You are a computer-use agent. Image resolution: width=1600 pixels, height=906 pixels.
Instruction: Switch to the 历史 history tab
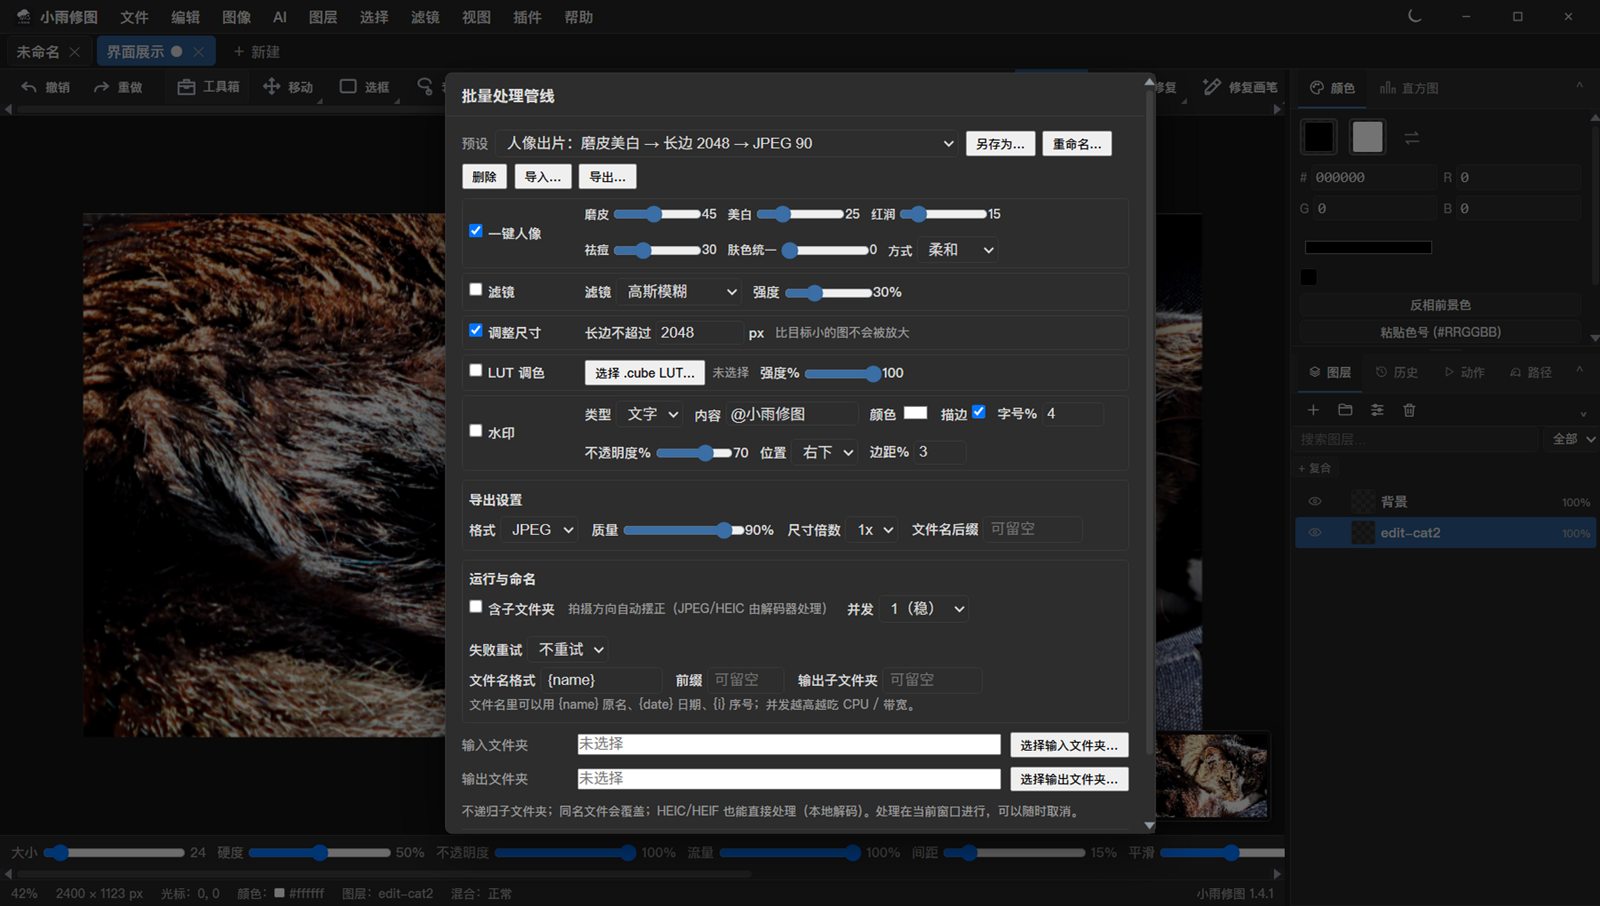pyautogui.click(x=1397, y=372)
